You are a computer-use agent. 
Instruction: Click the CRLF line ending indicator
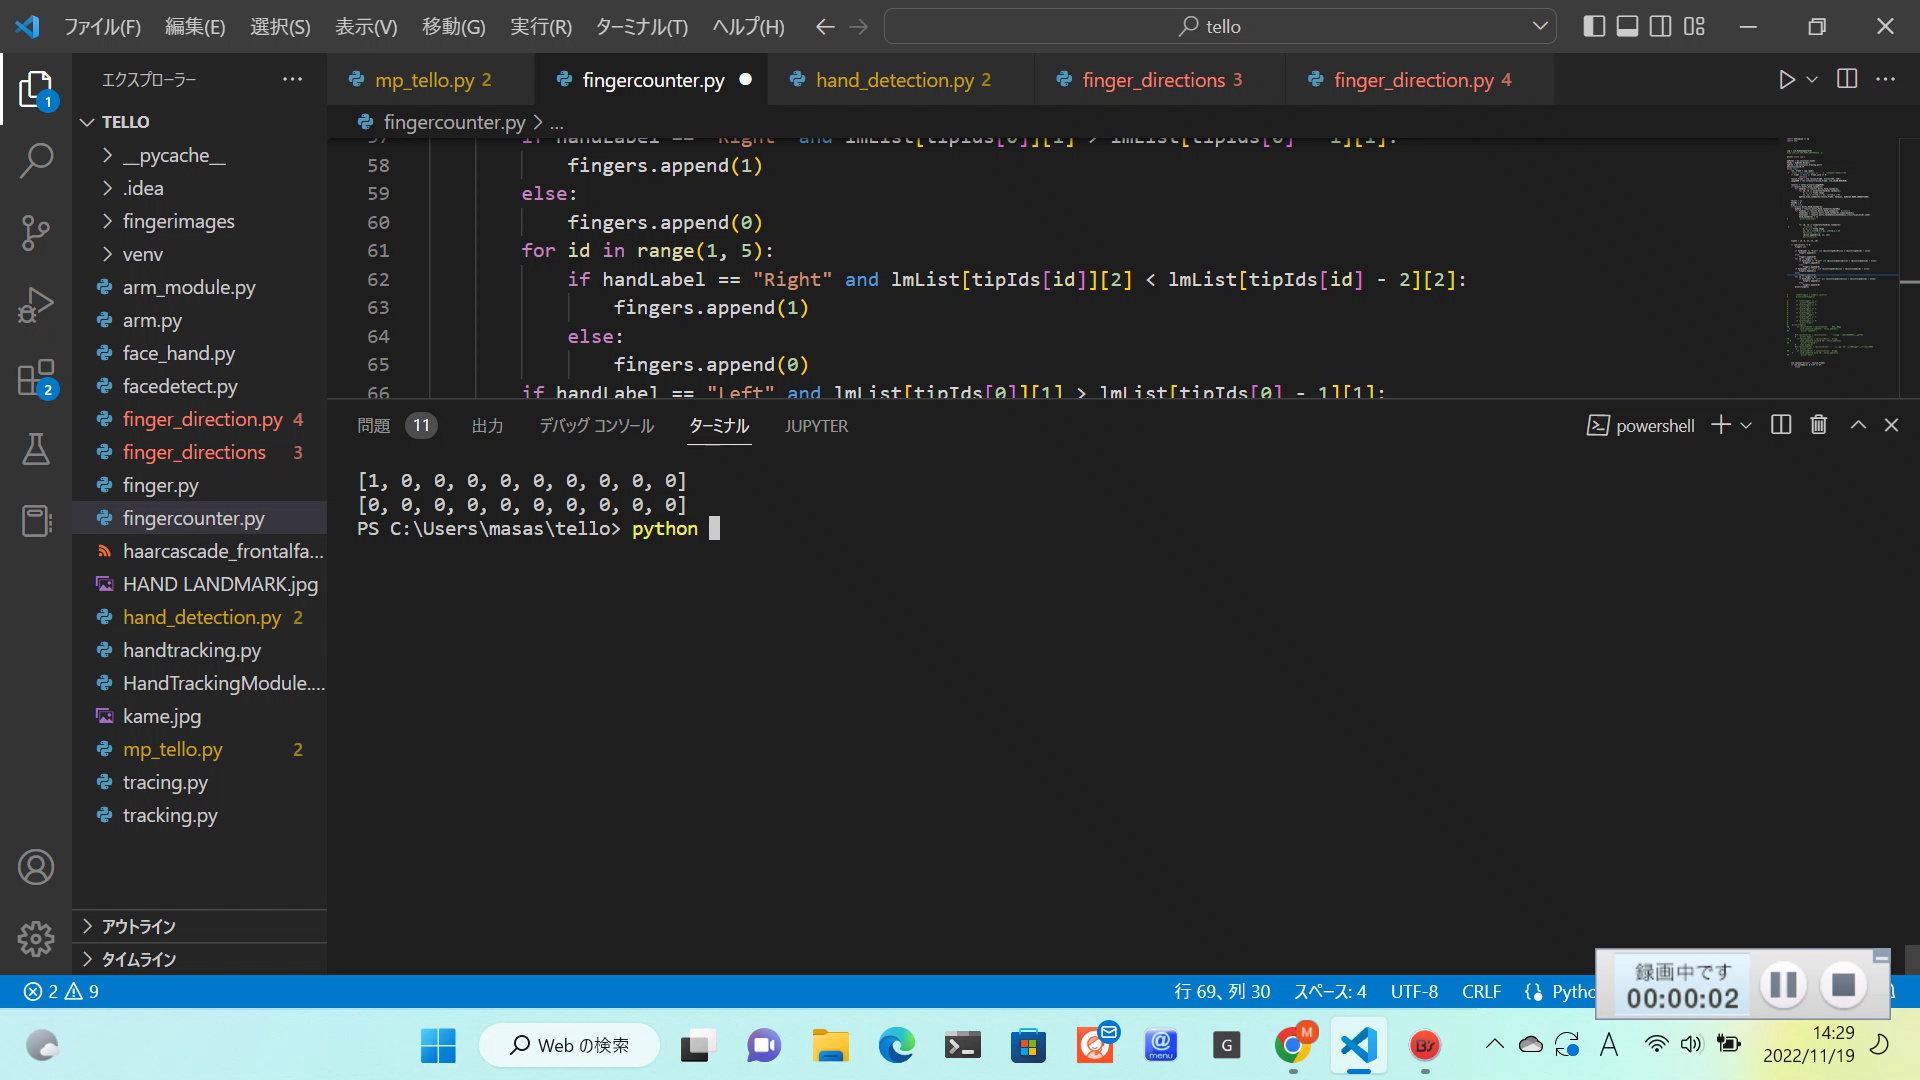point(1481,991)
